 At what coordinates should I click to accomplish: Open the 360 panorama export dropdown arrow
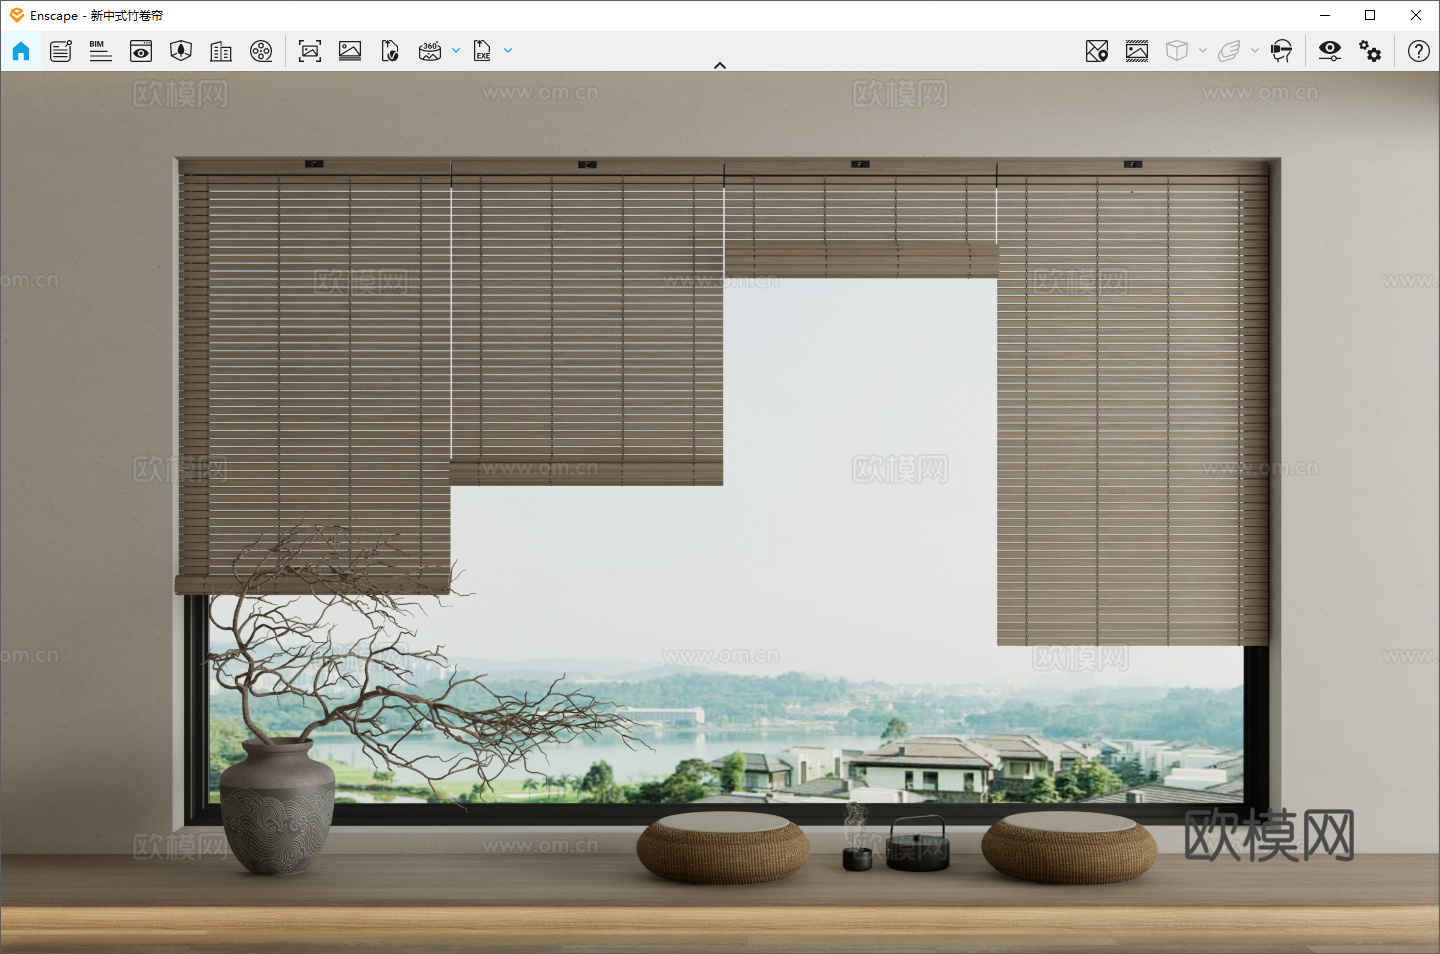[456, 51]
